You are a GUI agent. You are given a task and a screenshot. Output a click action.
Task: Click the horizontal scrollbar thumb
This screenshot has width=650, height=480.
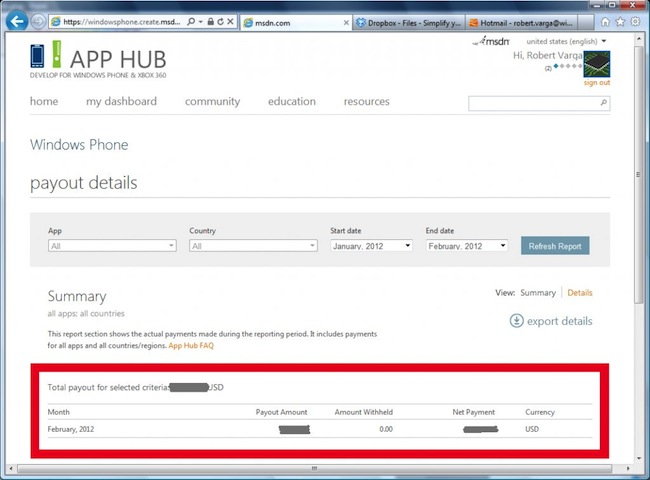click(x=314, y=468)
